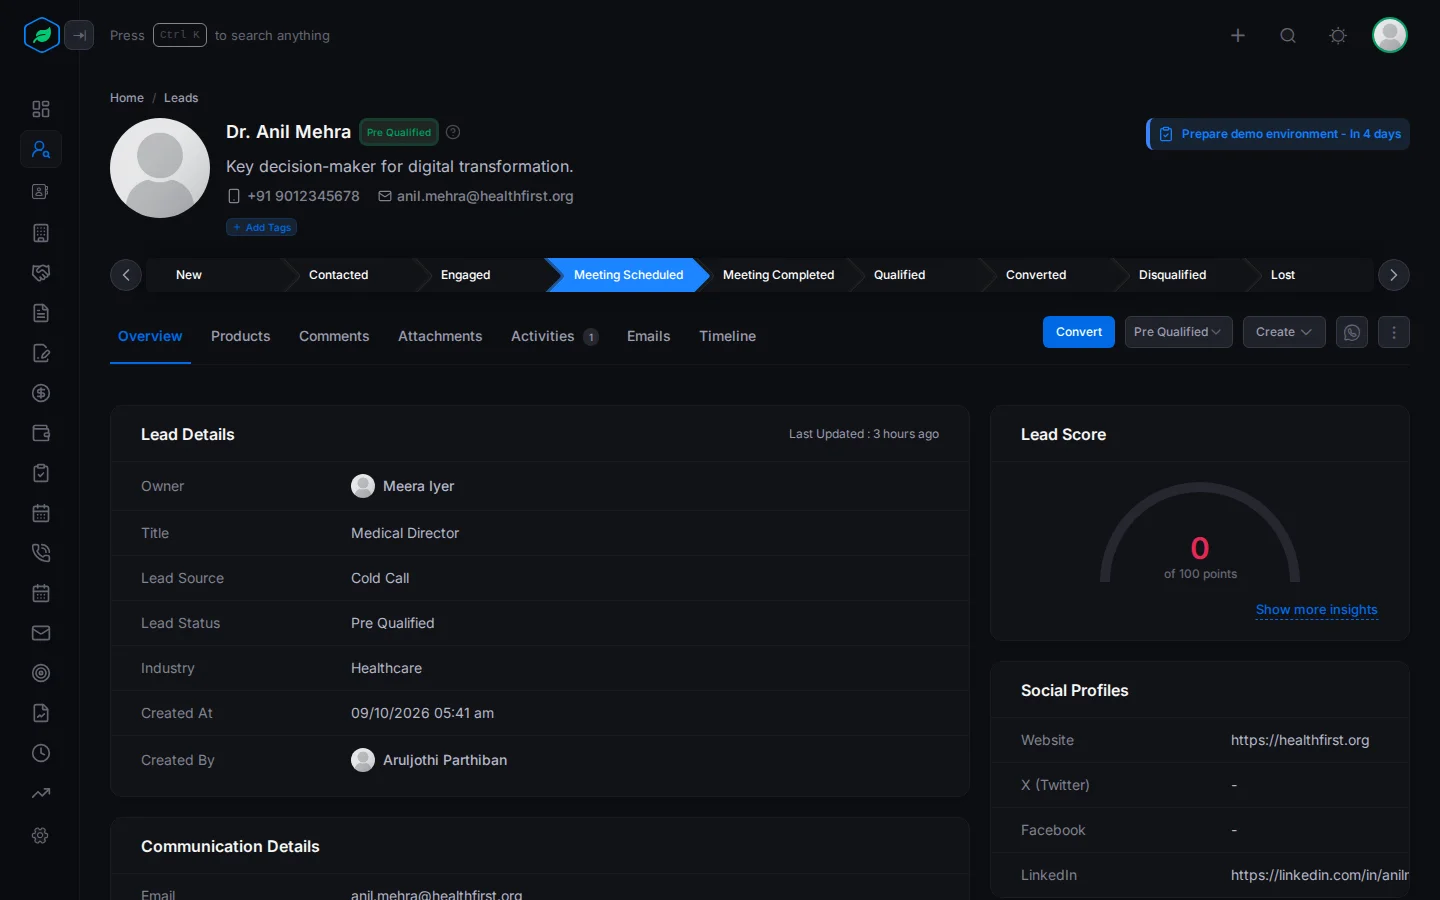This screenshot has width=1440, height=900.
Task: Open the mail envelope sidebar icon
Action: pyautogui.click(x=41, y=633)
